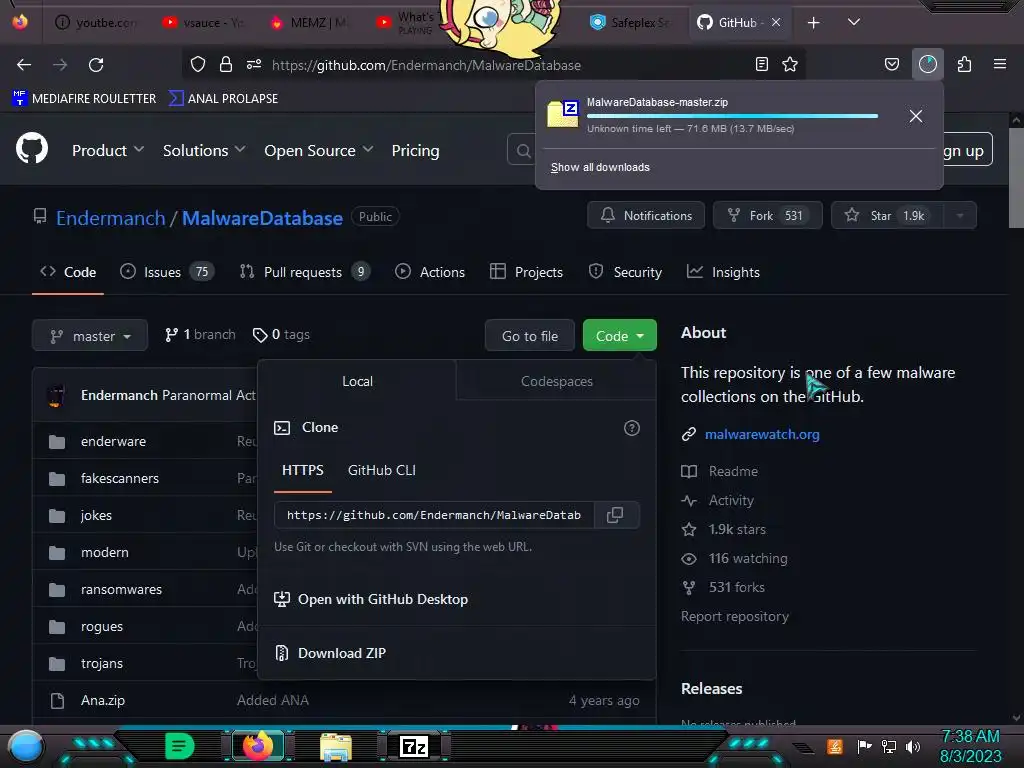Expand the Solutions menu
Viewport: 1024px width, 768px height.
[204, 150]
